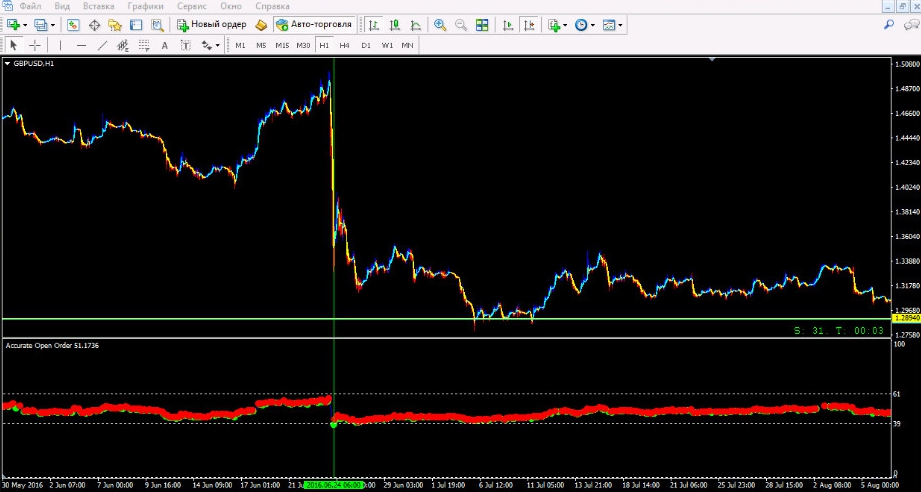921x492 pixels.
Task: Open the Navigator panel star icon
Action: tap(115, 24)
